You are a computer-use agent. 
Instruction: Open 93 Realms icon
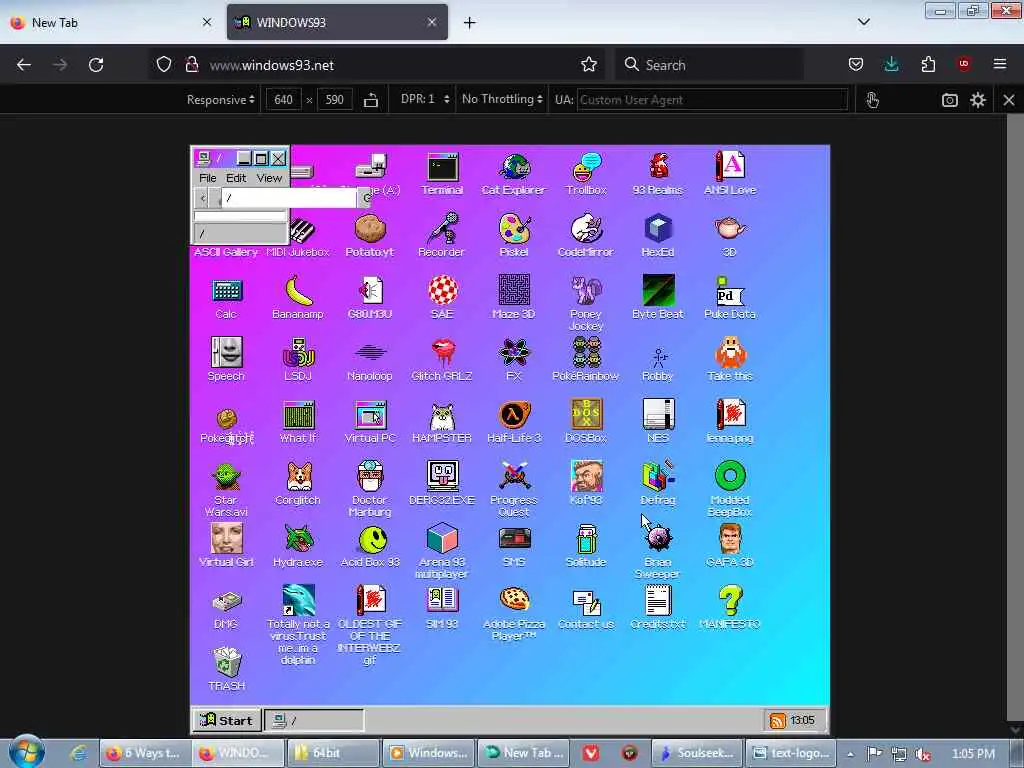click(x=658, y=173)
